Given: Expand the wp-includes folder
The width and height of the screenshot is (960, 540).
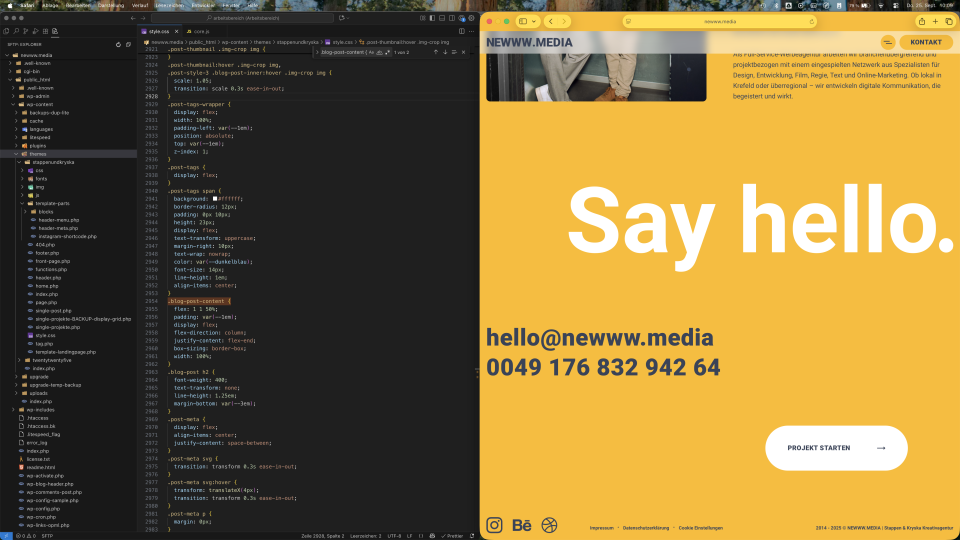Looking at the screenshot, I should coord(13,410).
